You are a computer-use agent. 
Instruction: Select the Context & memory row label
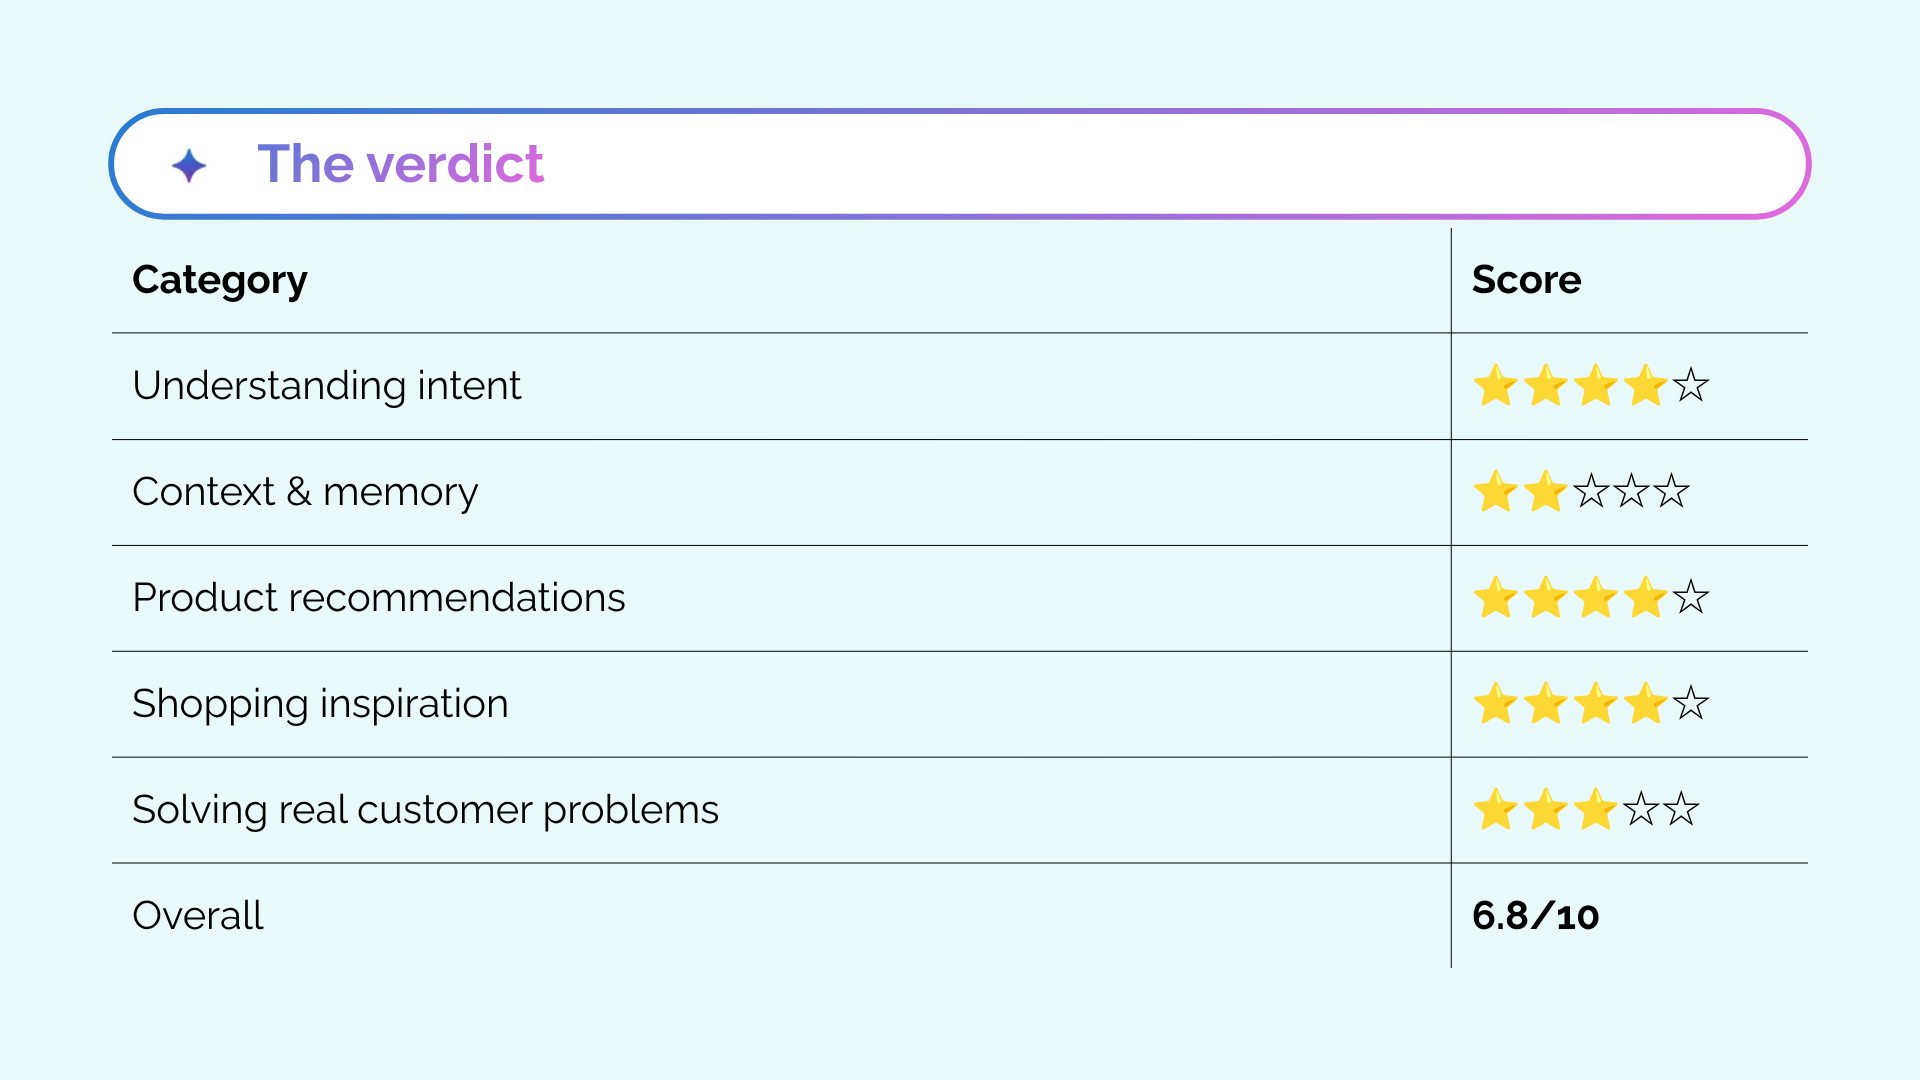pyautogui.click(x=305, y=492)
